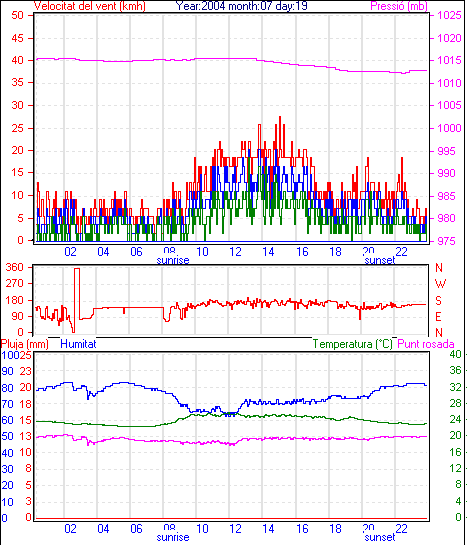Click the 'S' compass label on direction chart
Screen dimensions: 467x545
(x=439, y=300)
